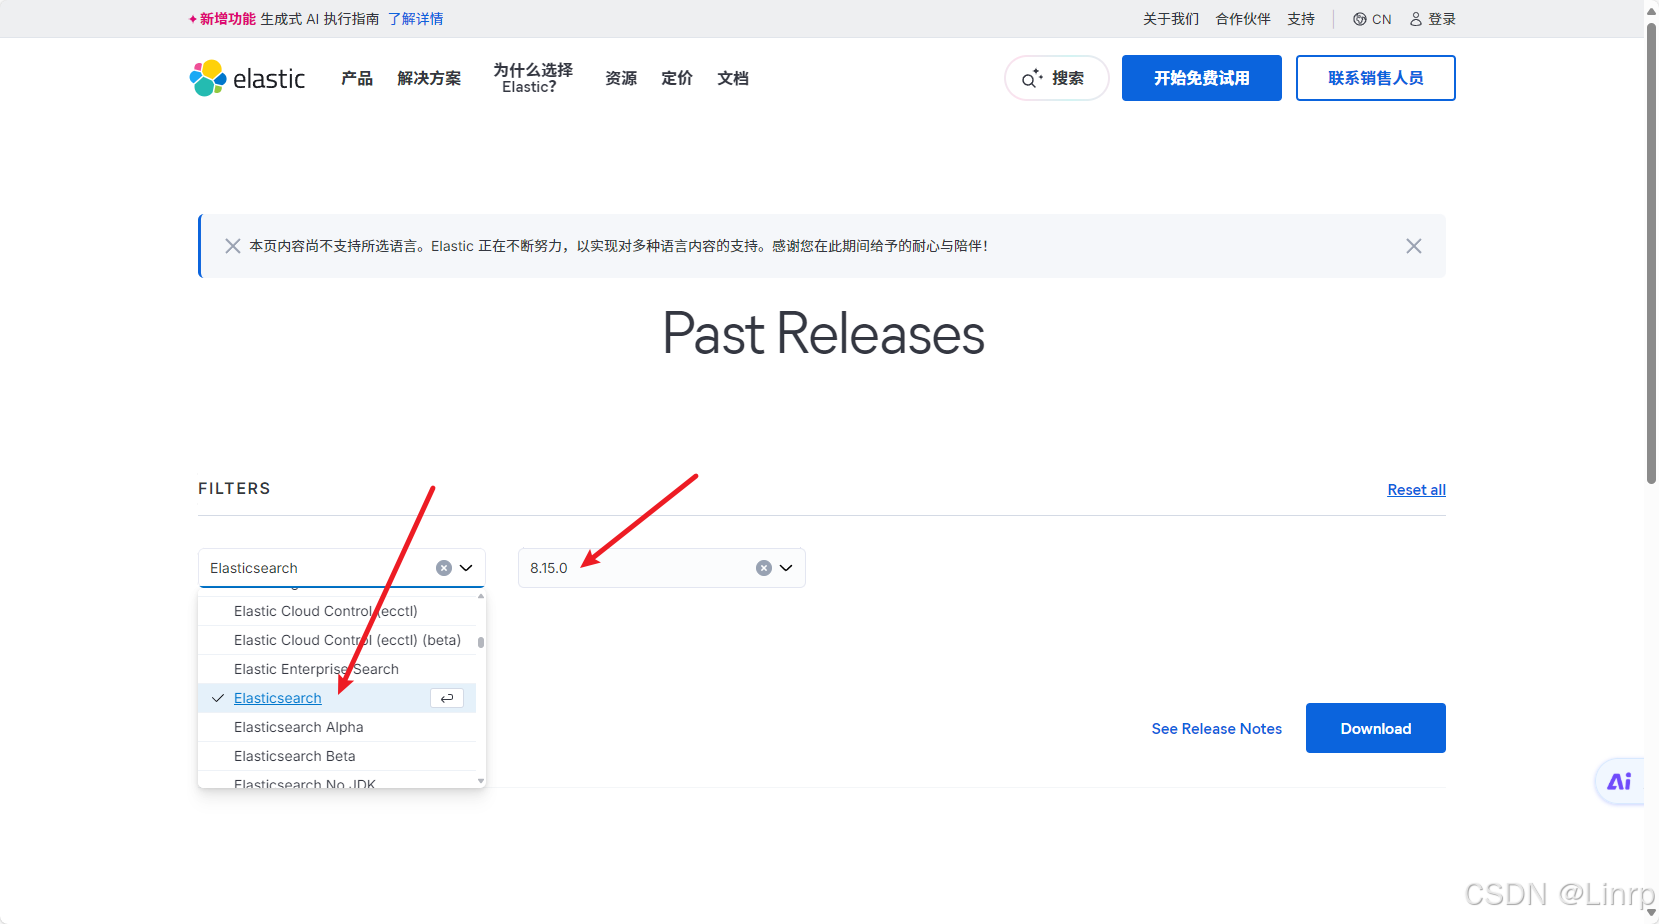This screenshot has height=924, width=1659.
Task: Click the Download button
Action: (1376, 728)
